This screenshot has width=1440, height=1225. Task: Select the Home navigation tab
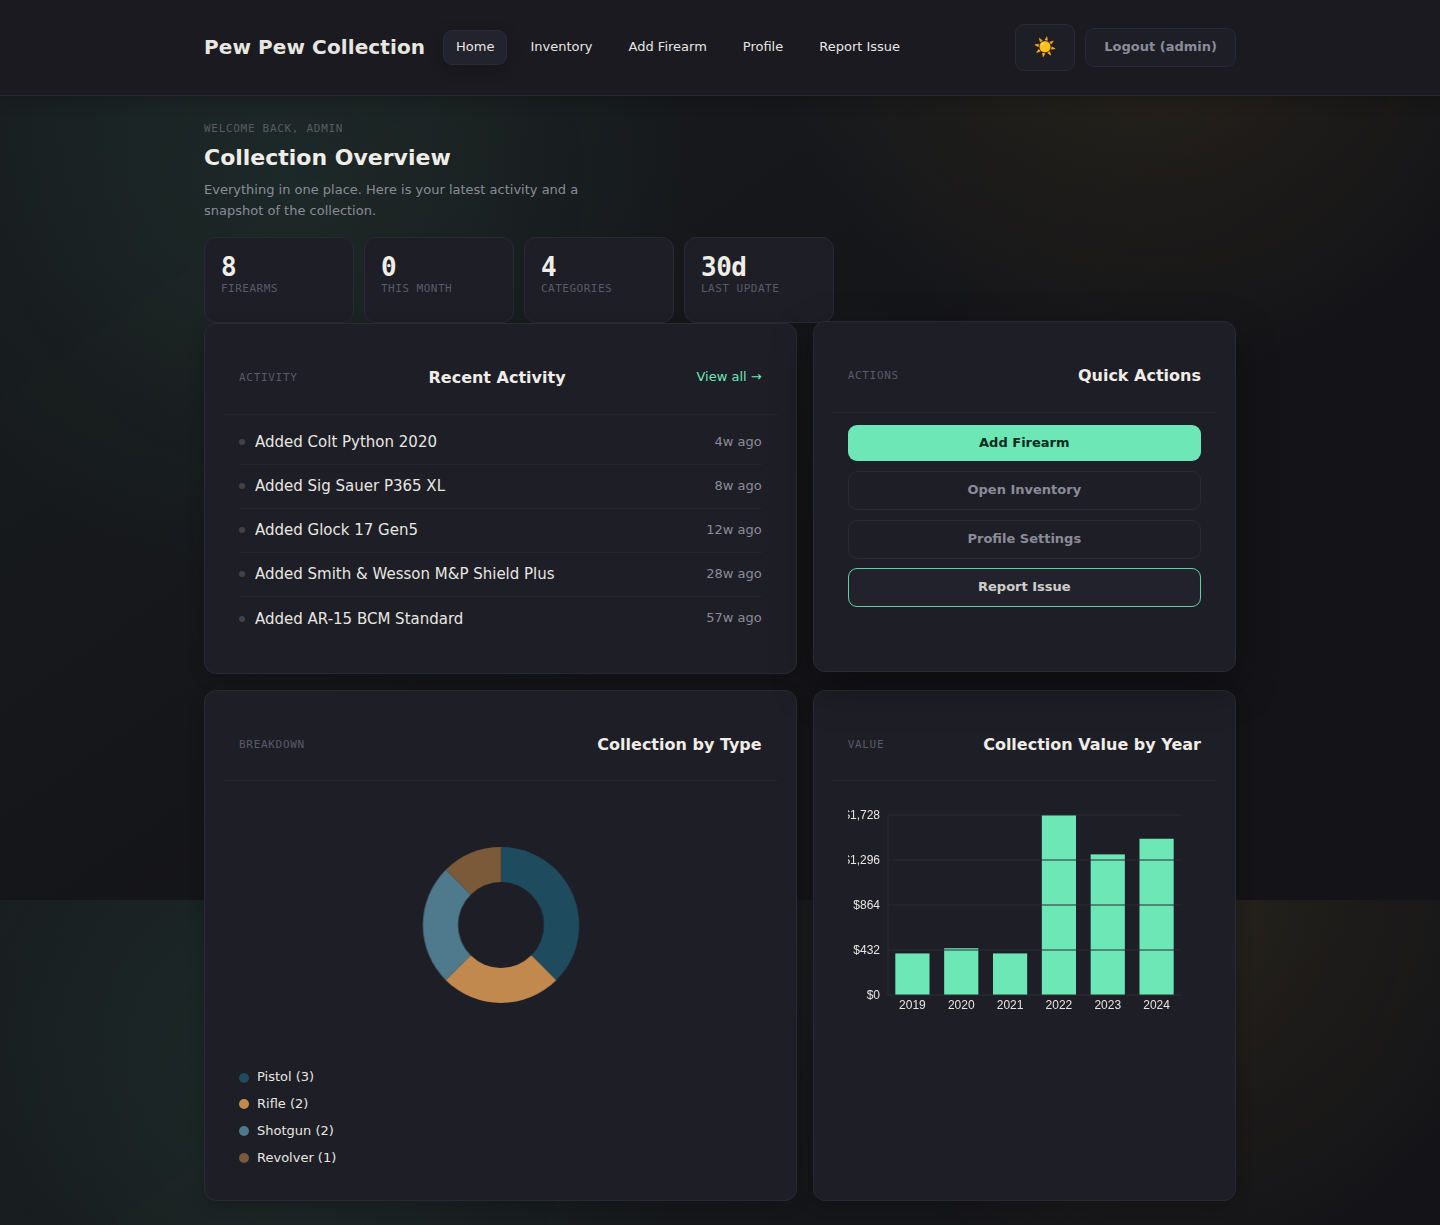pyautogui.click(x=474, y=47)
